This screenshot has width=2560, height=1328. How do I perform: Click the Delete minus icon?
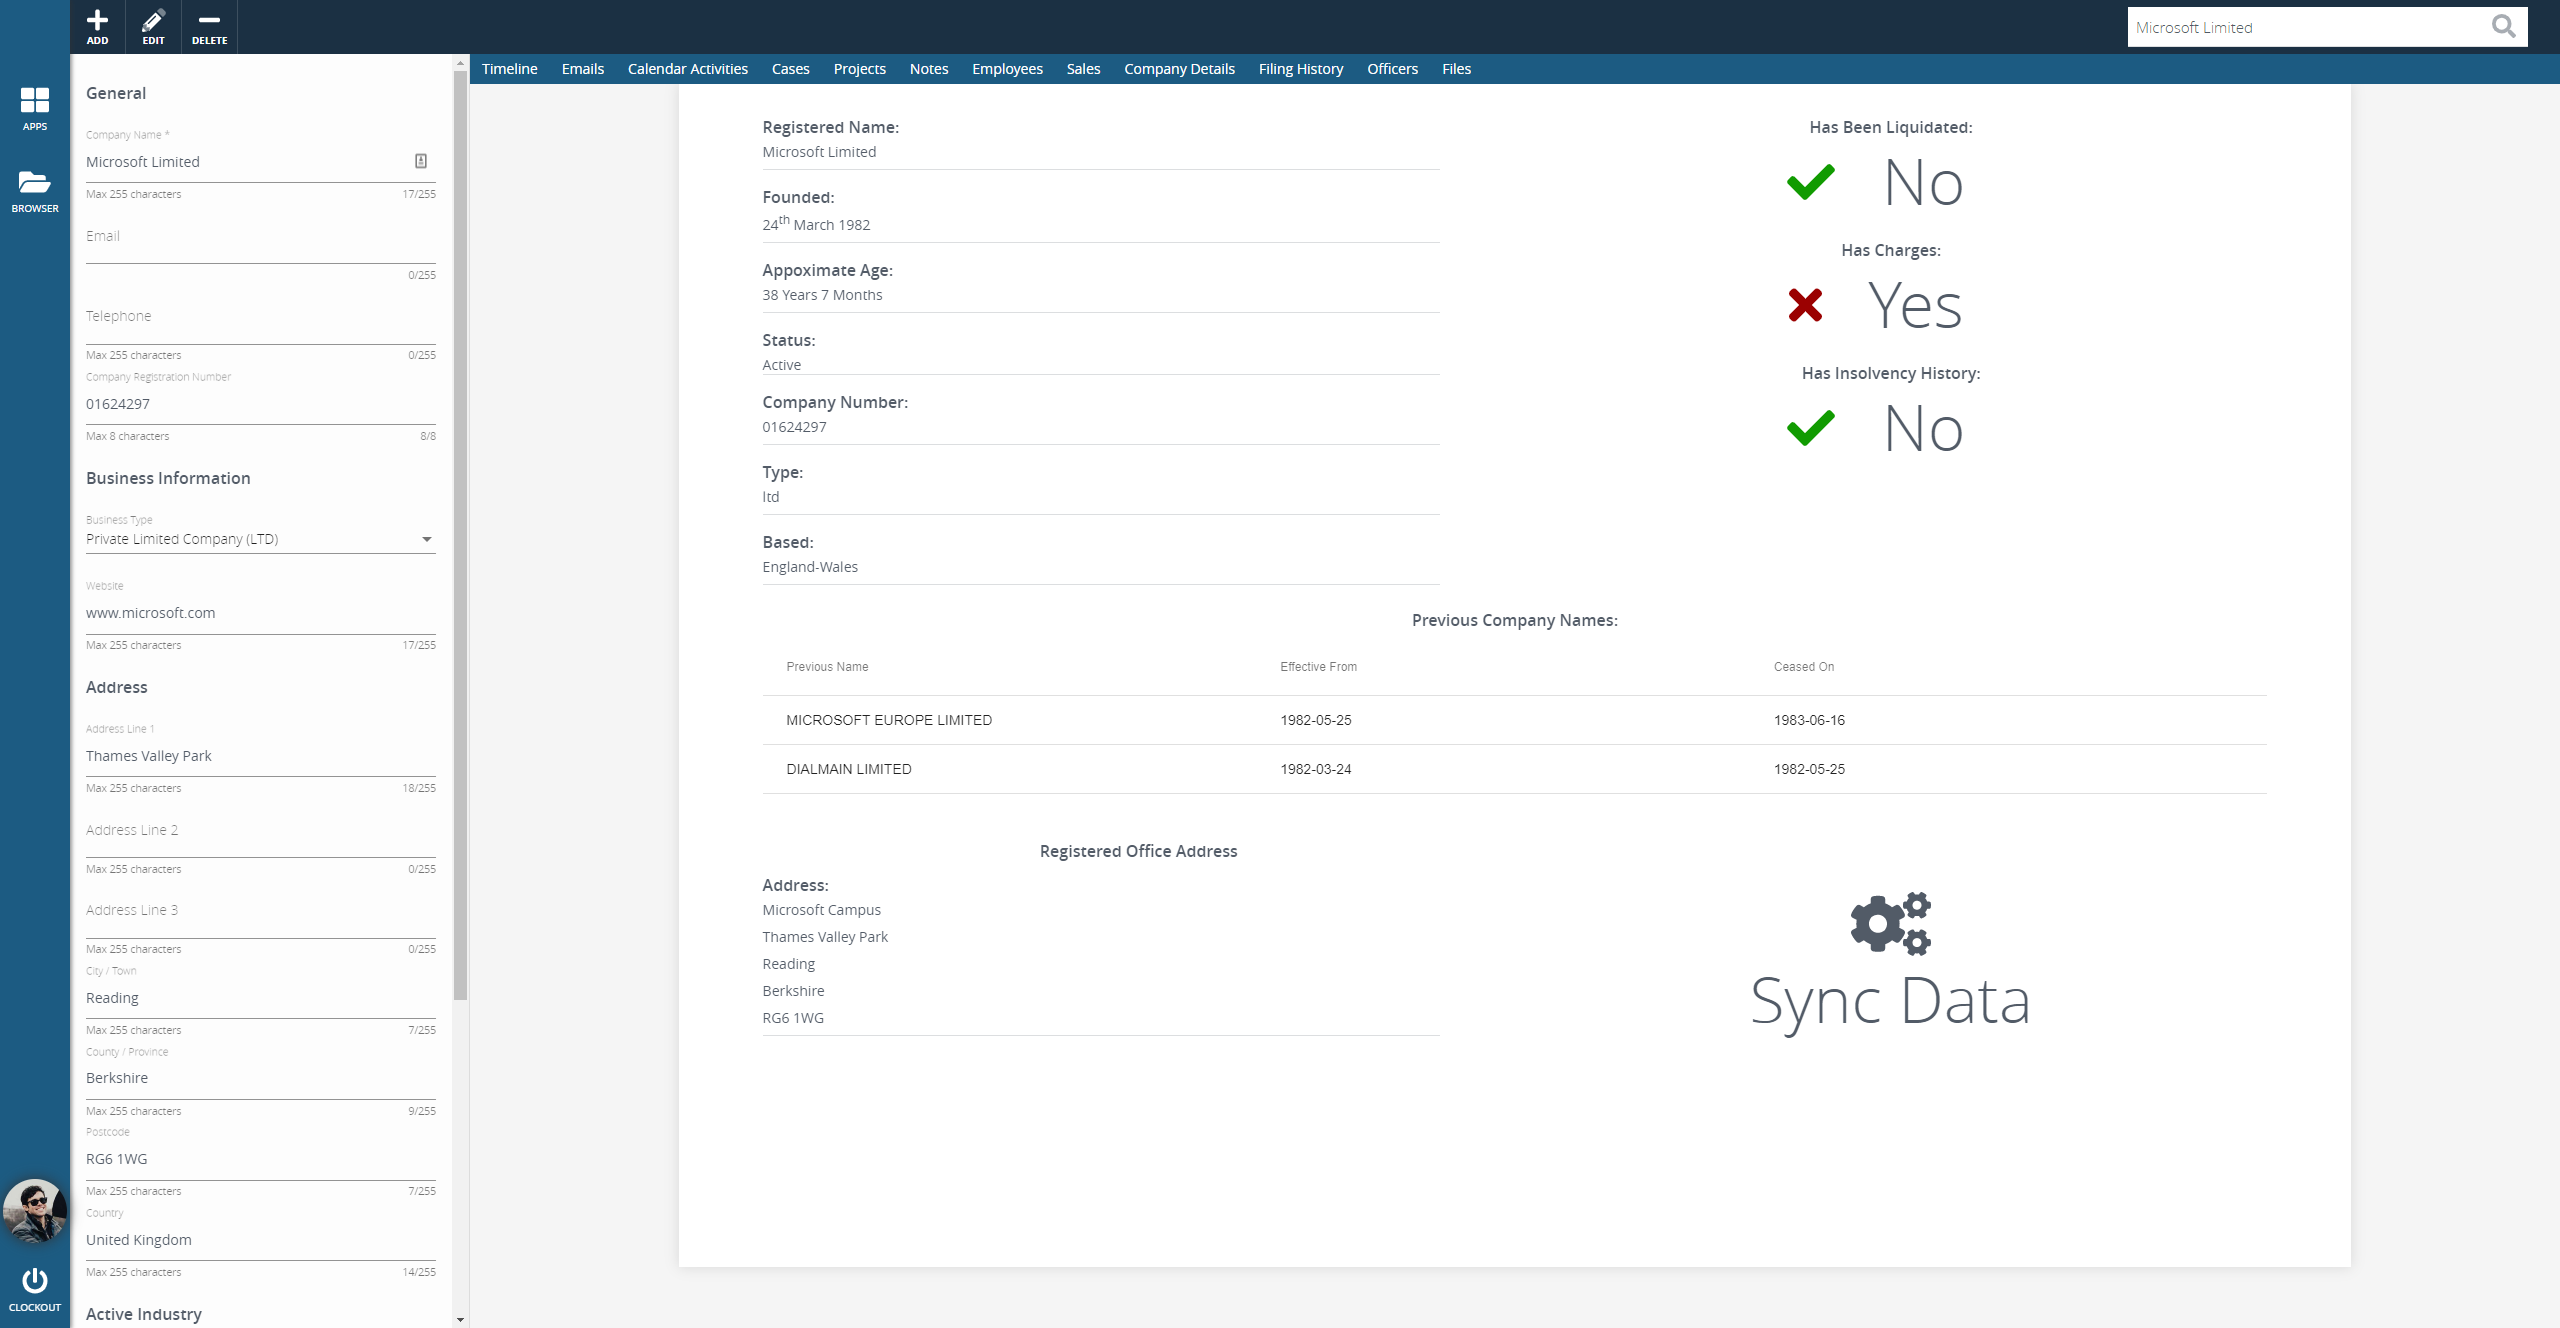[209, 21]
